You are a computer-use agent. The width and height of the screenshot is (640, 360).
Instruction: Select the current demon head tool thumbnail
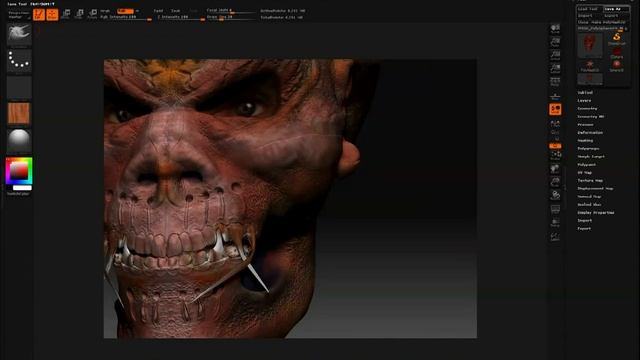click(590, 45)
